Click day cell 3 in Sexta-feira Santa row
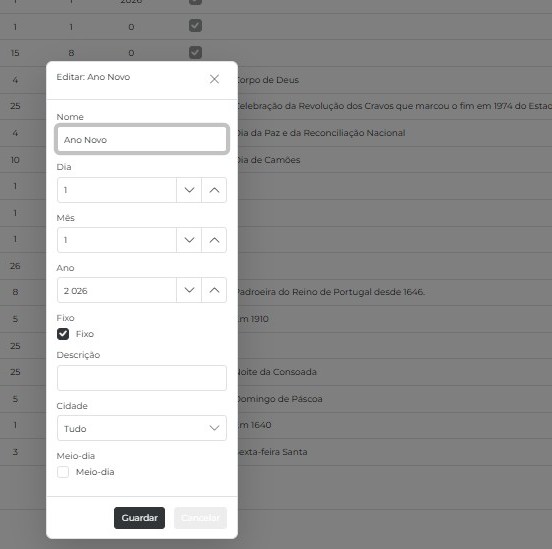552x549 pixels. tap(15, 452)
